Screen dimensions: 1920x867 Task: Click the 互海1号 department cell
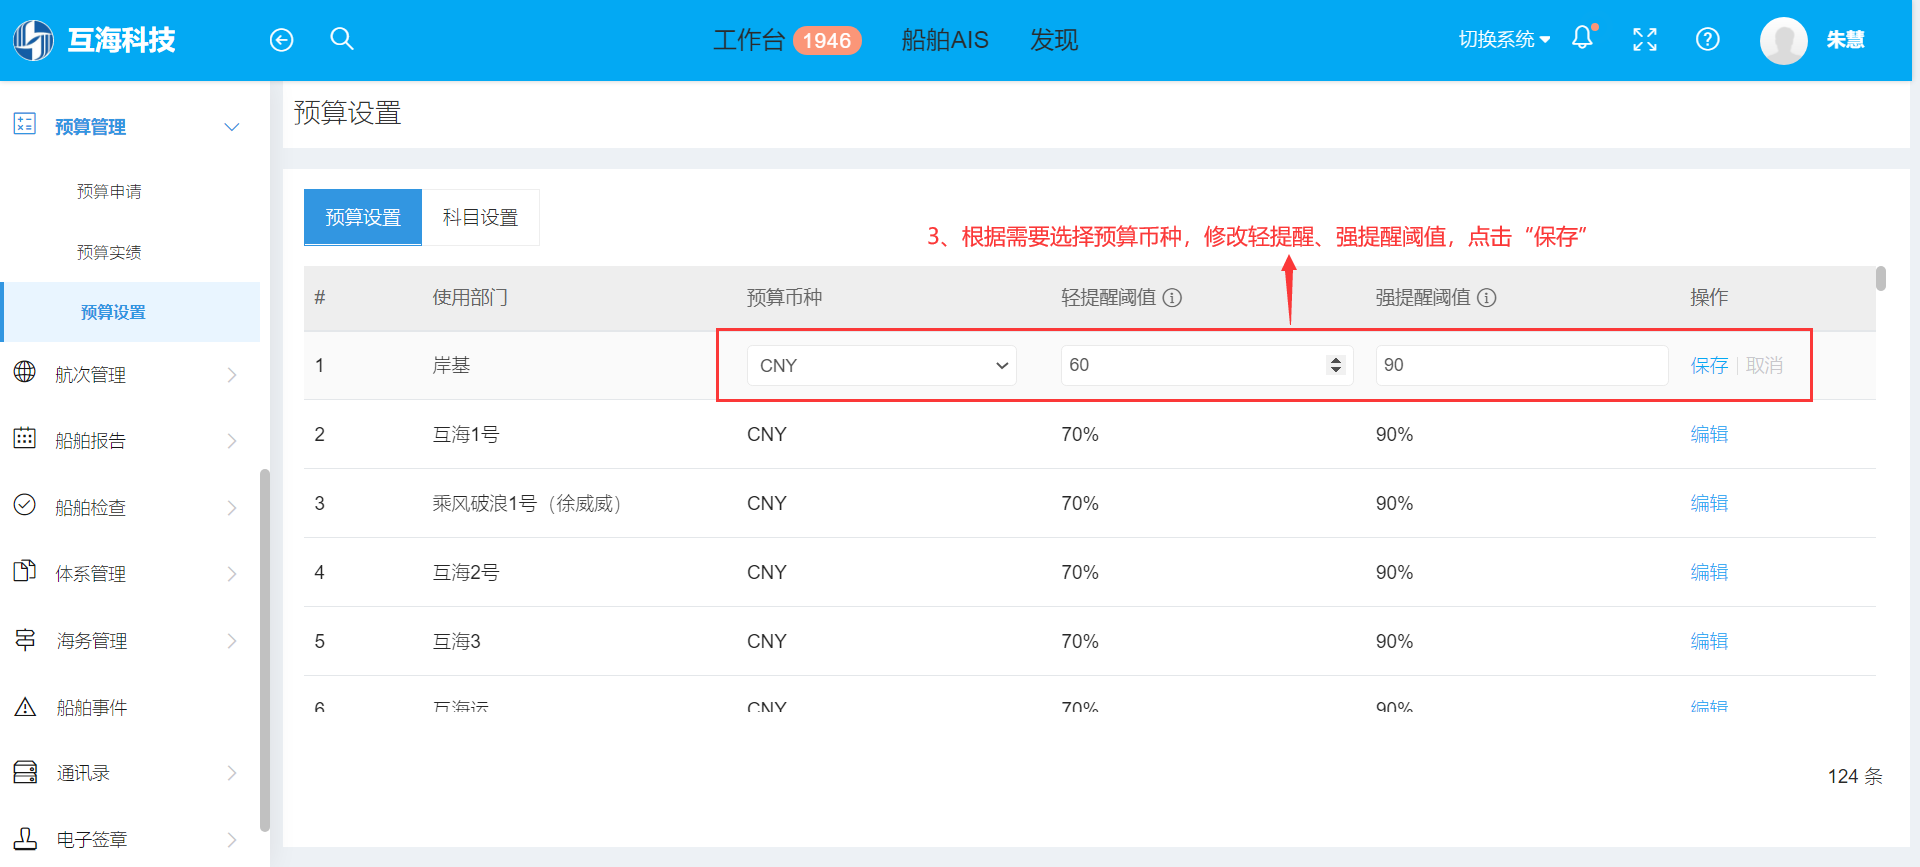466,434
